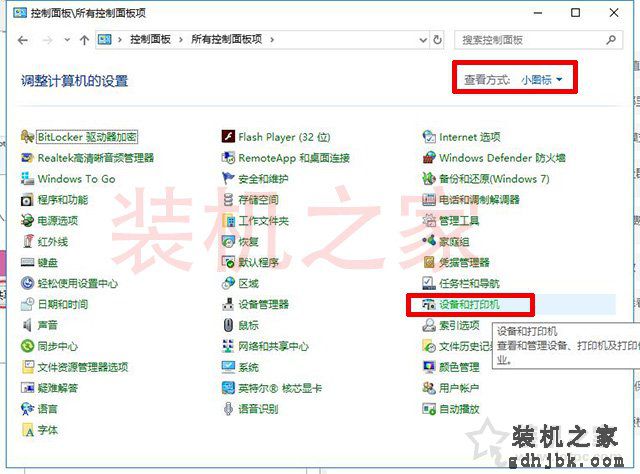Click the Flash Player (32 位) icon

[228, 137]
